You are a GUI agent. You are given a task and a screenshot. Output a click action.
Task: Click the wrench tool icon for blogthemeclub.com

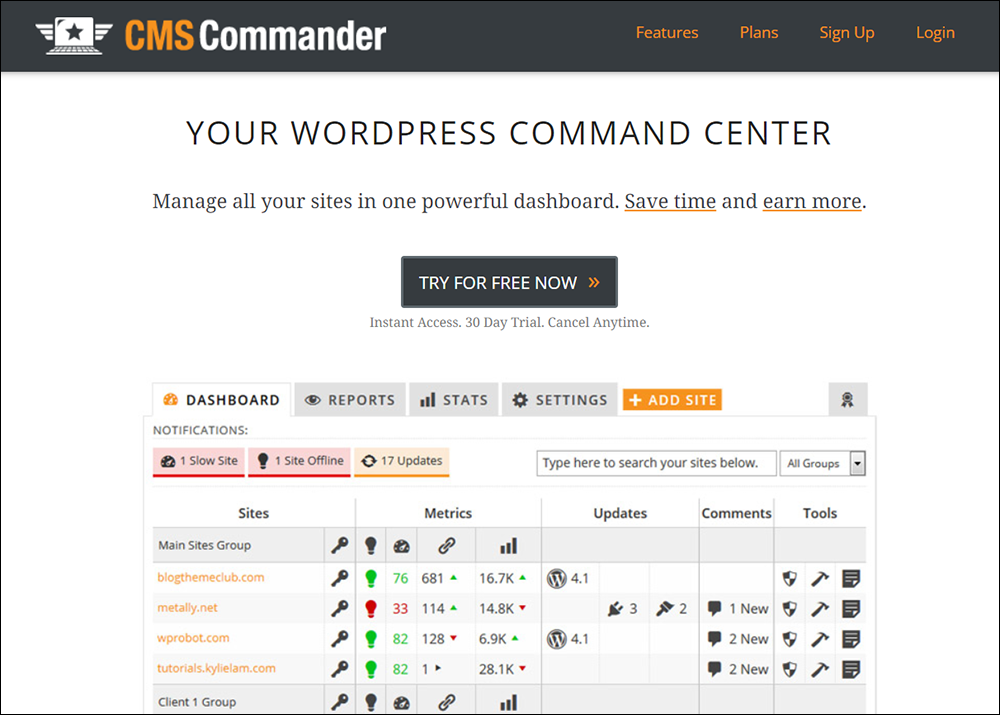coord(821,578)
